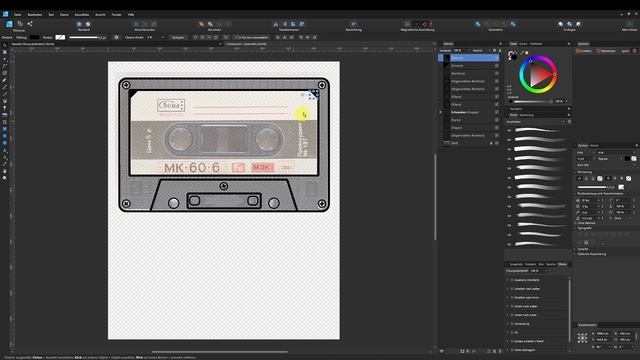Click the first icon above the Anordnen label
This screenshot has height=360, width=640.
(x=201, y=24)
